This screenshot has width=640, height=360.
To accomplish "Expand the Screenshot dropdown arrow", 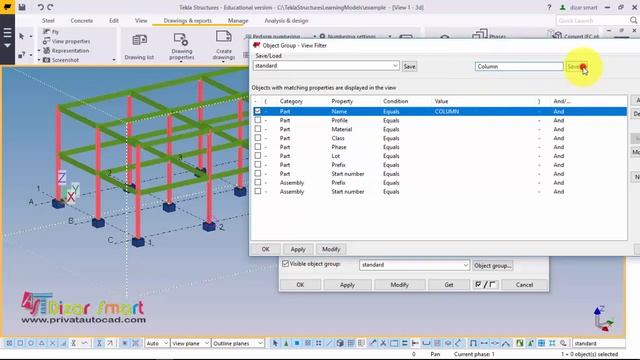I will pos(39,60).
